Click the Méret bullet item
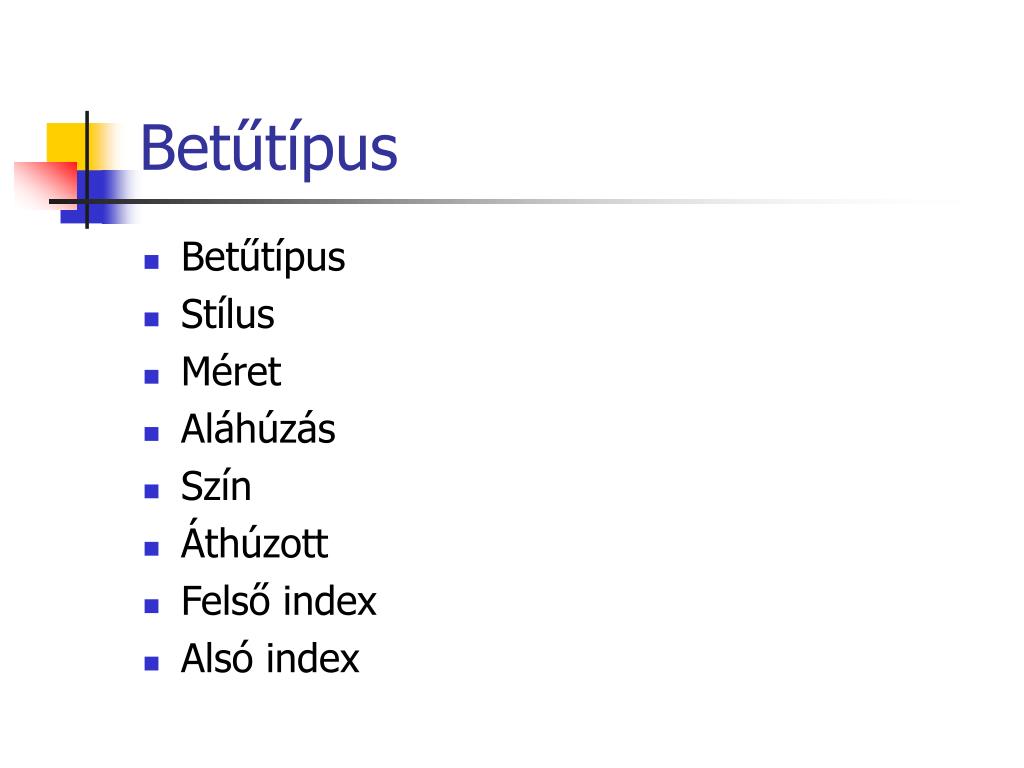The image size is (1024, 768). (231, 372)
